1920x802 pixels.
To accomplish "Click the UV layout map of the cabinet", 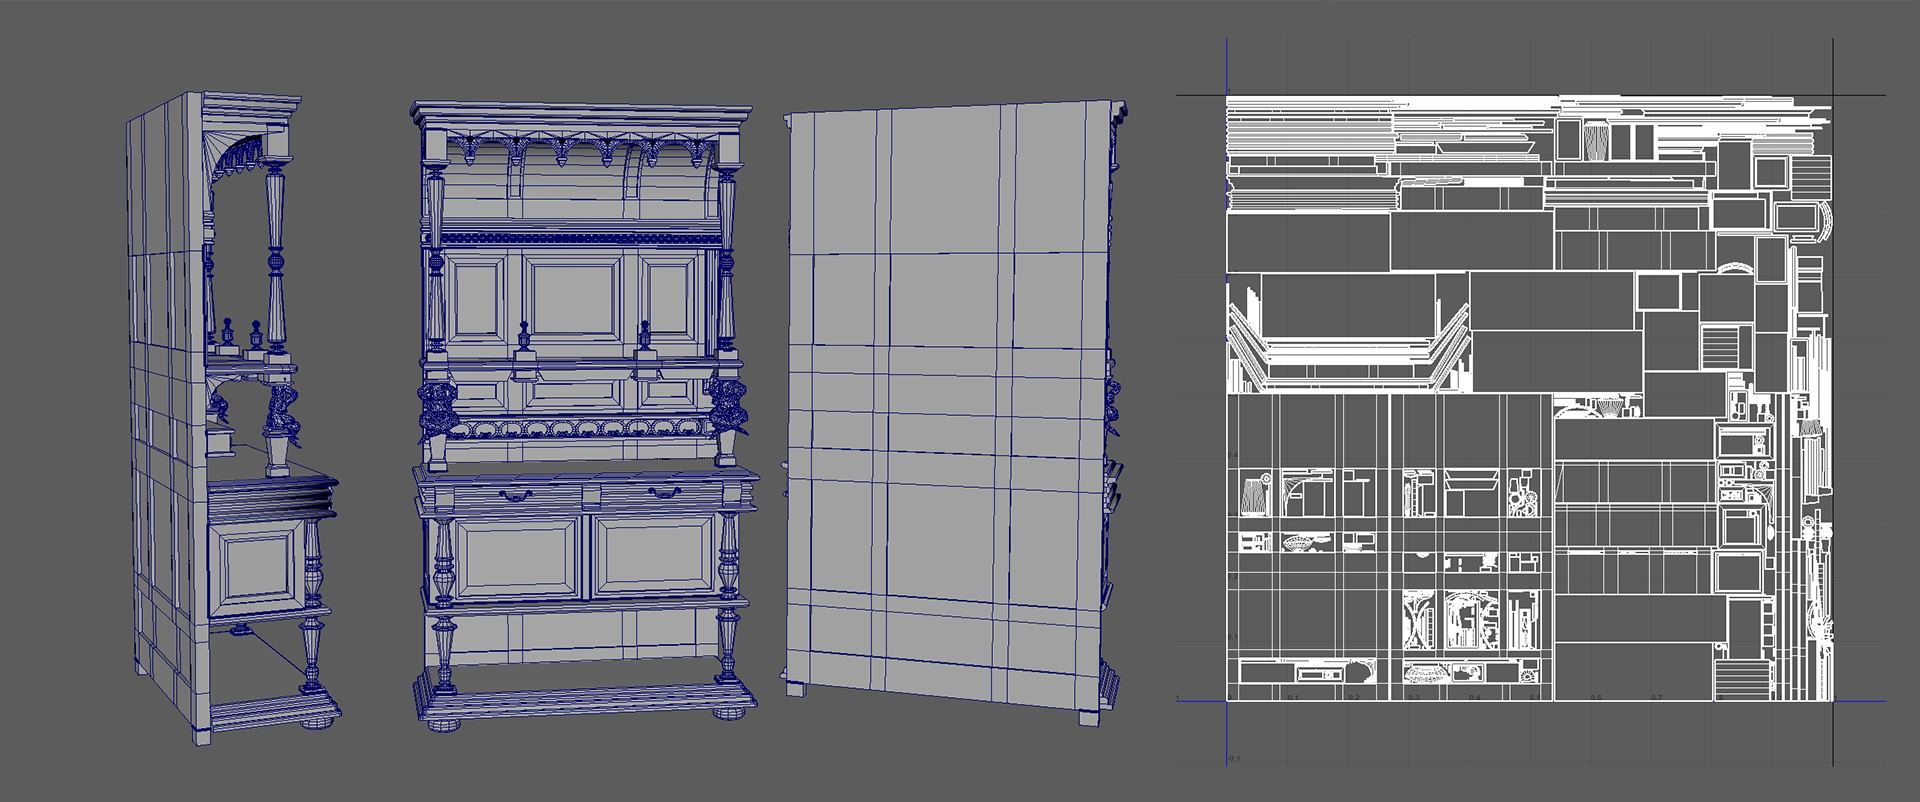I will pyautogui.click(x=1530, y=398).
